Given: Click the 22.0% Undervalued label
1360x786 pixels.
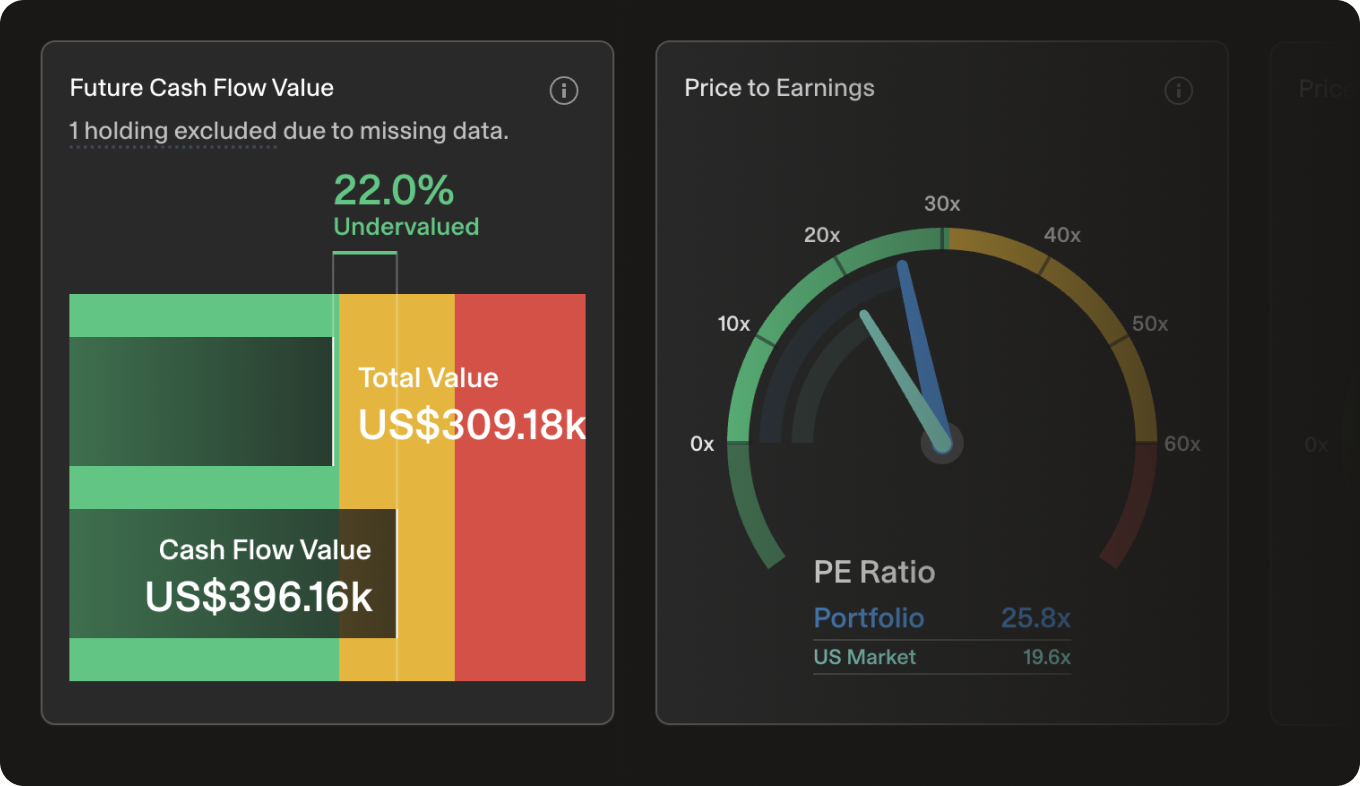Looking at the screenshot, I should [x=405, y=205].
